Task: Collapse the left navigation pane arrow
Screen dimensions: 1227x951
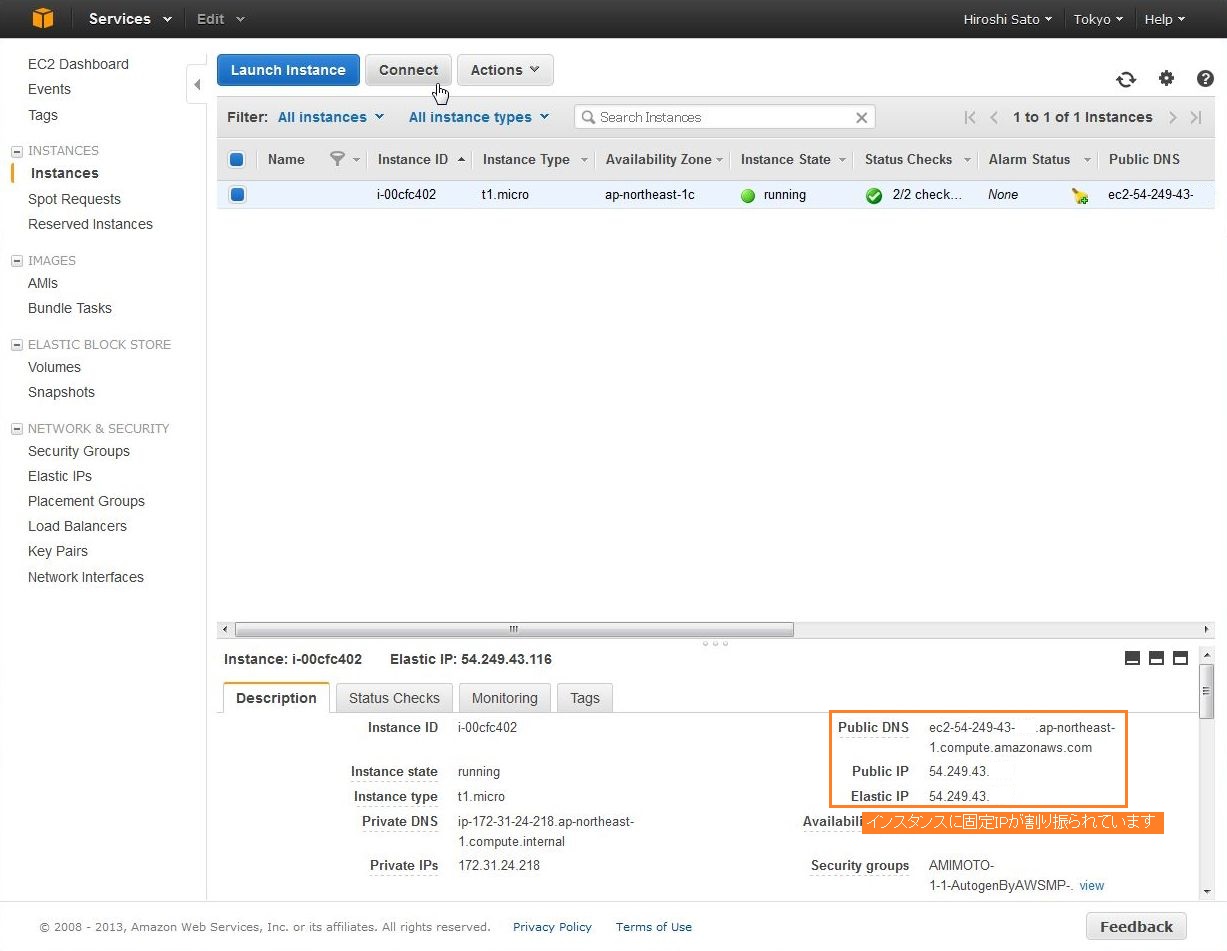Action: click(x=197, y=85)
